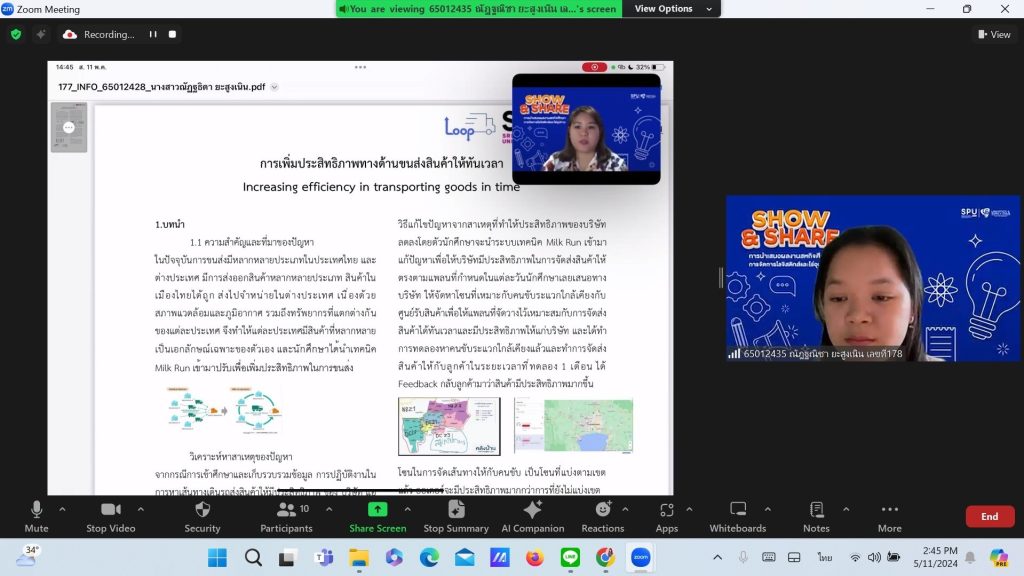Open LINE app from taskbar
This screenshot has width=1024, height=576.
click(x=570, y=558)
